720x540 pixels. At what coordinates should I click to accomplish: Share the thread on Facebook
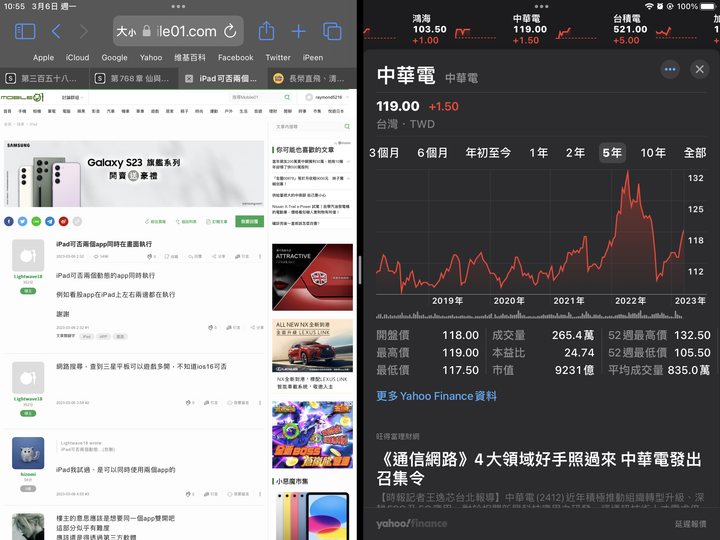coord(9,222)
